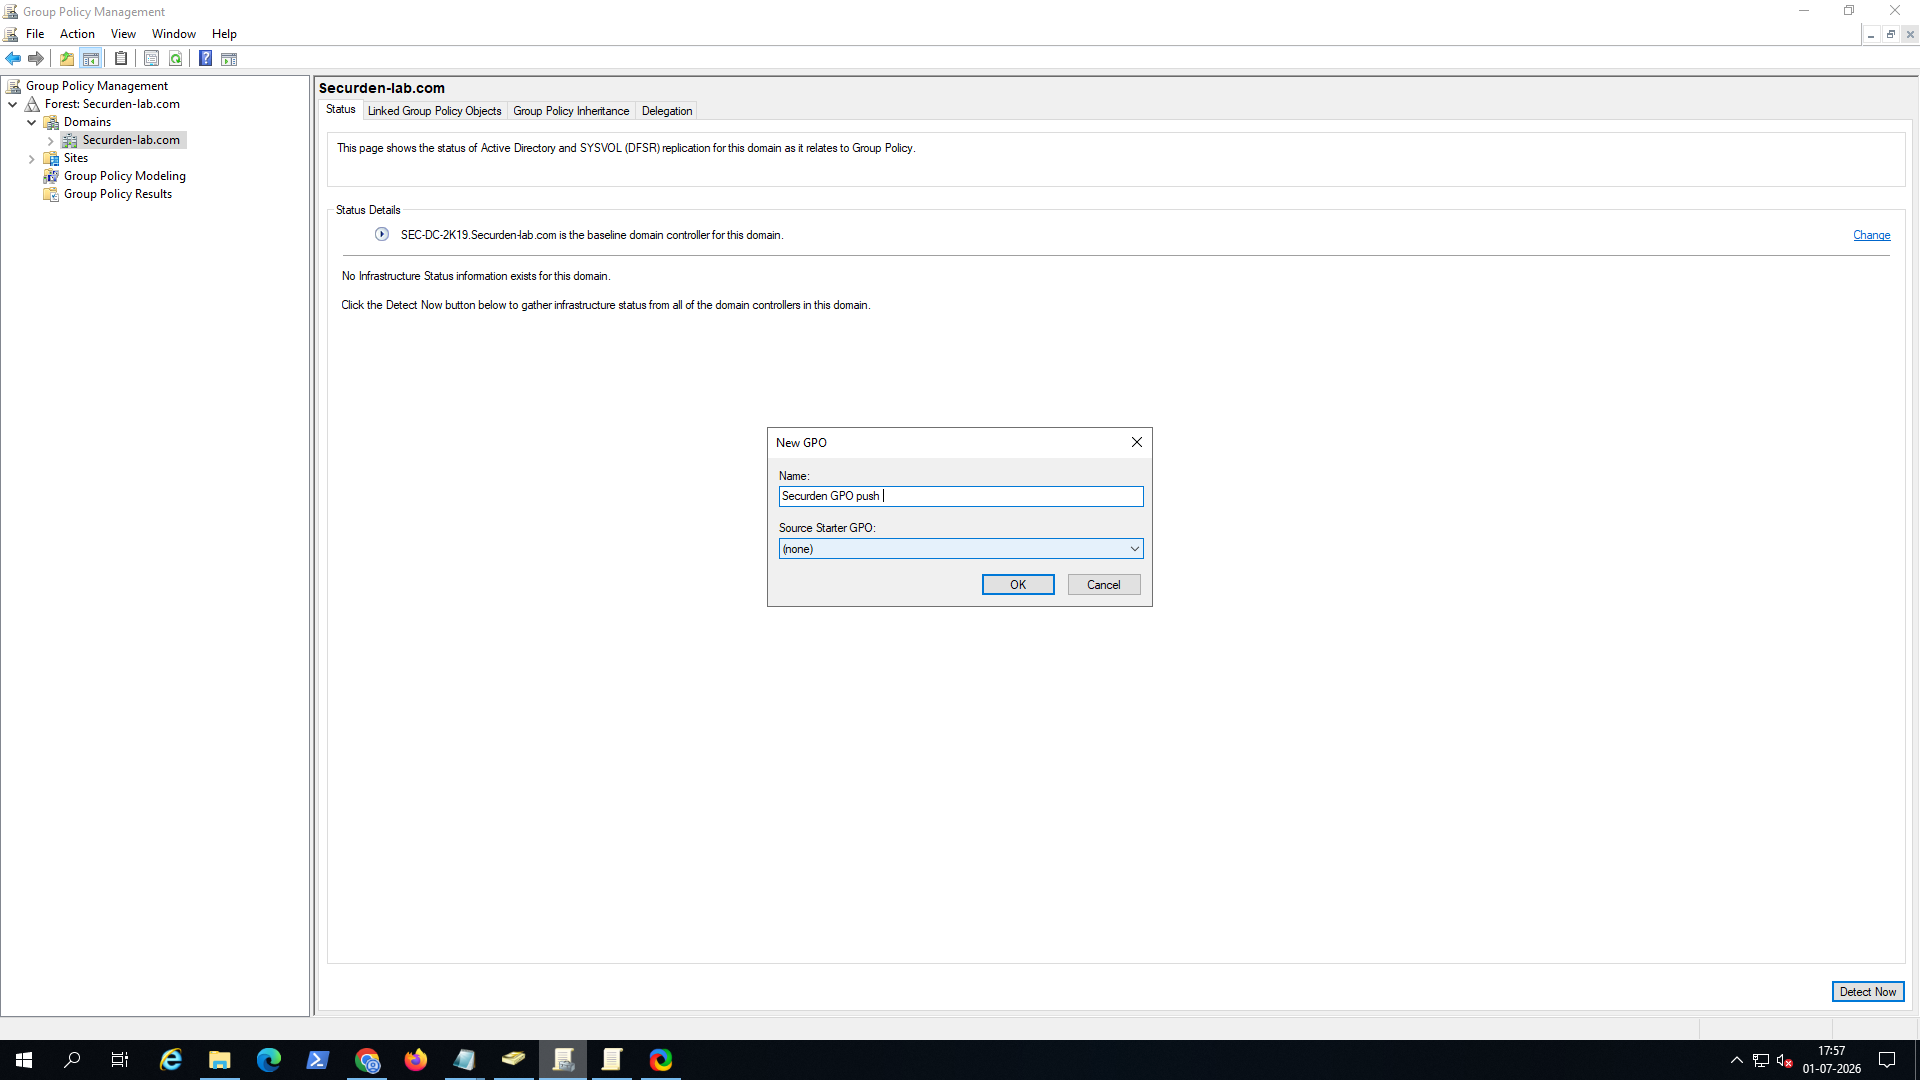Viewport: 1920px width, 1080px height.
Task: Open the plain scroll icon app in the taskbar
Action: tap(612, 1060)
